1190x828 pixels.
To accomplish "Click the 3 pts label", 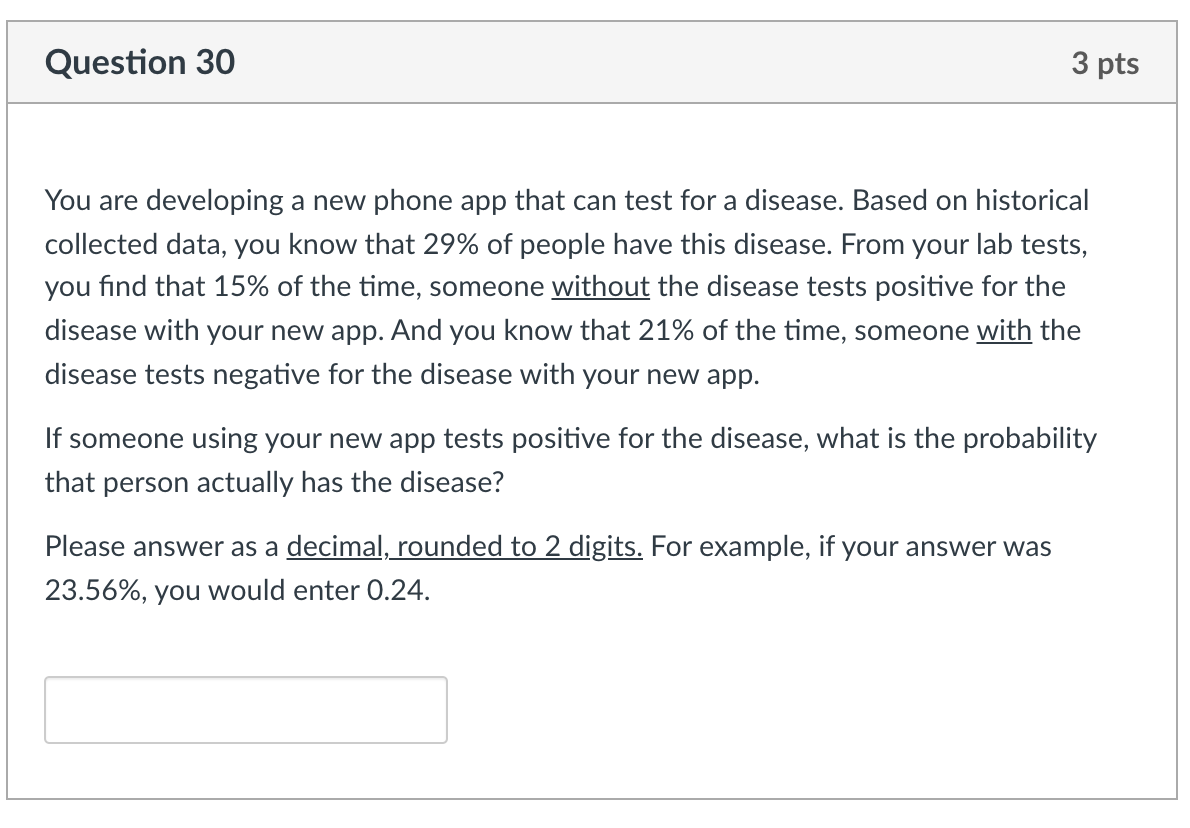I will coord(1106,62).
